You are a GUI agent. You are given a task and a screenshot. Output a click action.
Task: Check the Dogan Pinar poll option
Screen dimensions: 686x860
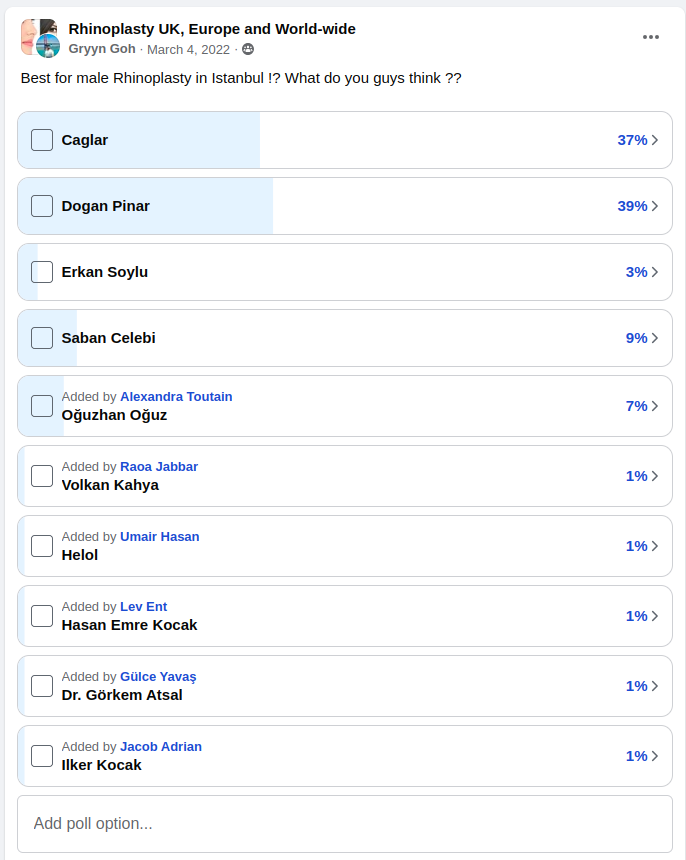pyautogui.click(x=42, y=206)
